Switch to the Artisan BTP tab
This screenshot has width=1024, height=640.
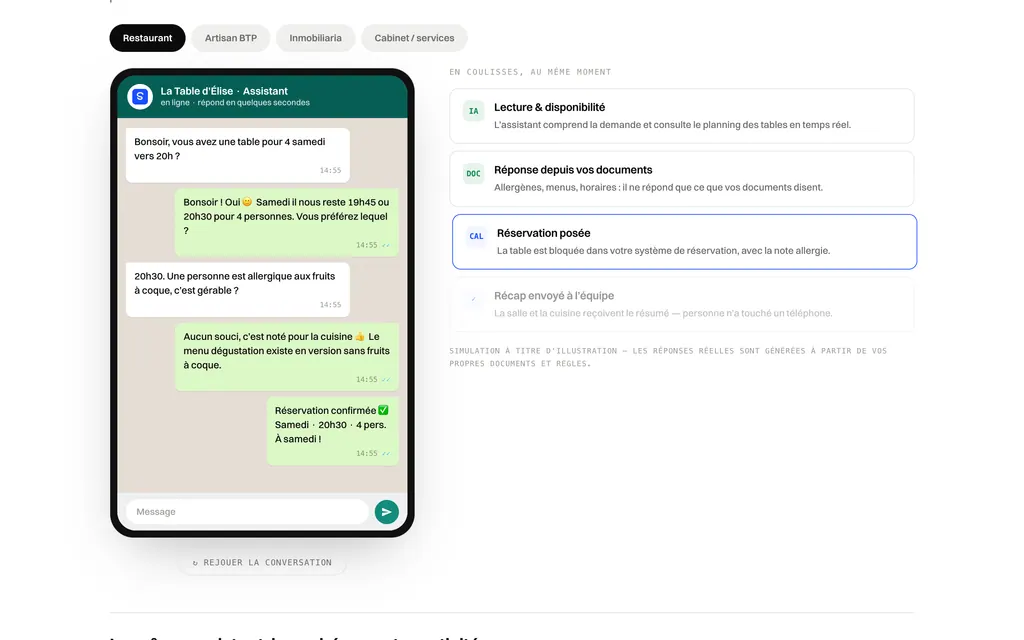click(x=231, y=38)
